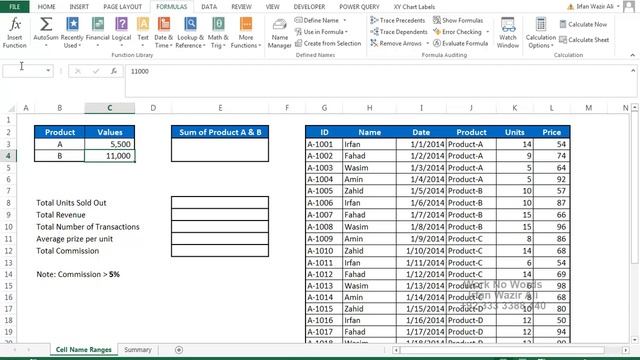Click the Total Commission label
The height and width of the screenshot is (360, 640).
pos(68,251)
